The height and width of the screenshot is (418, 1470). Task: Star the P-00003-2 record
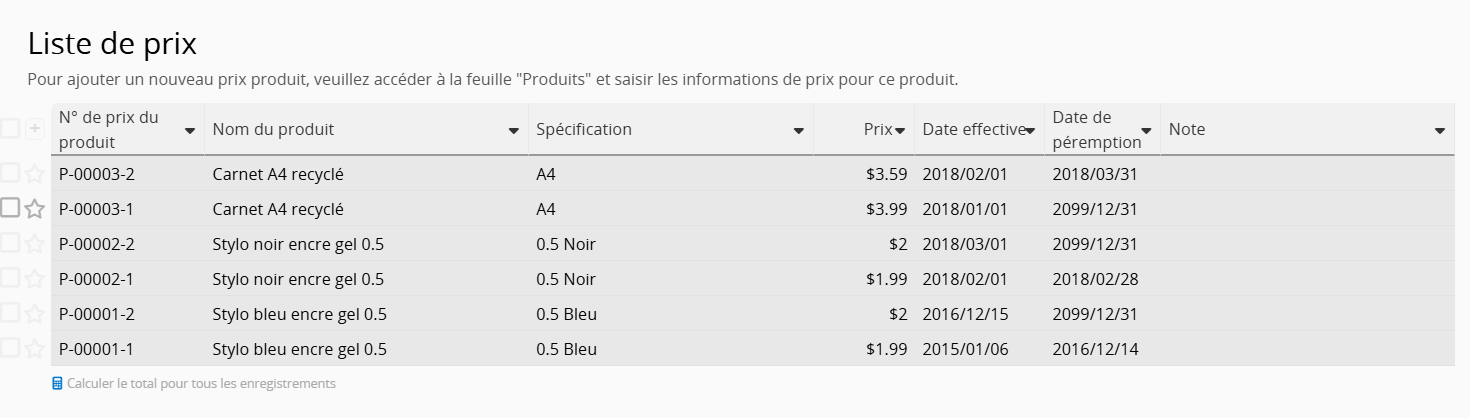[x=35, y=174]
